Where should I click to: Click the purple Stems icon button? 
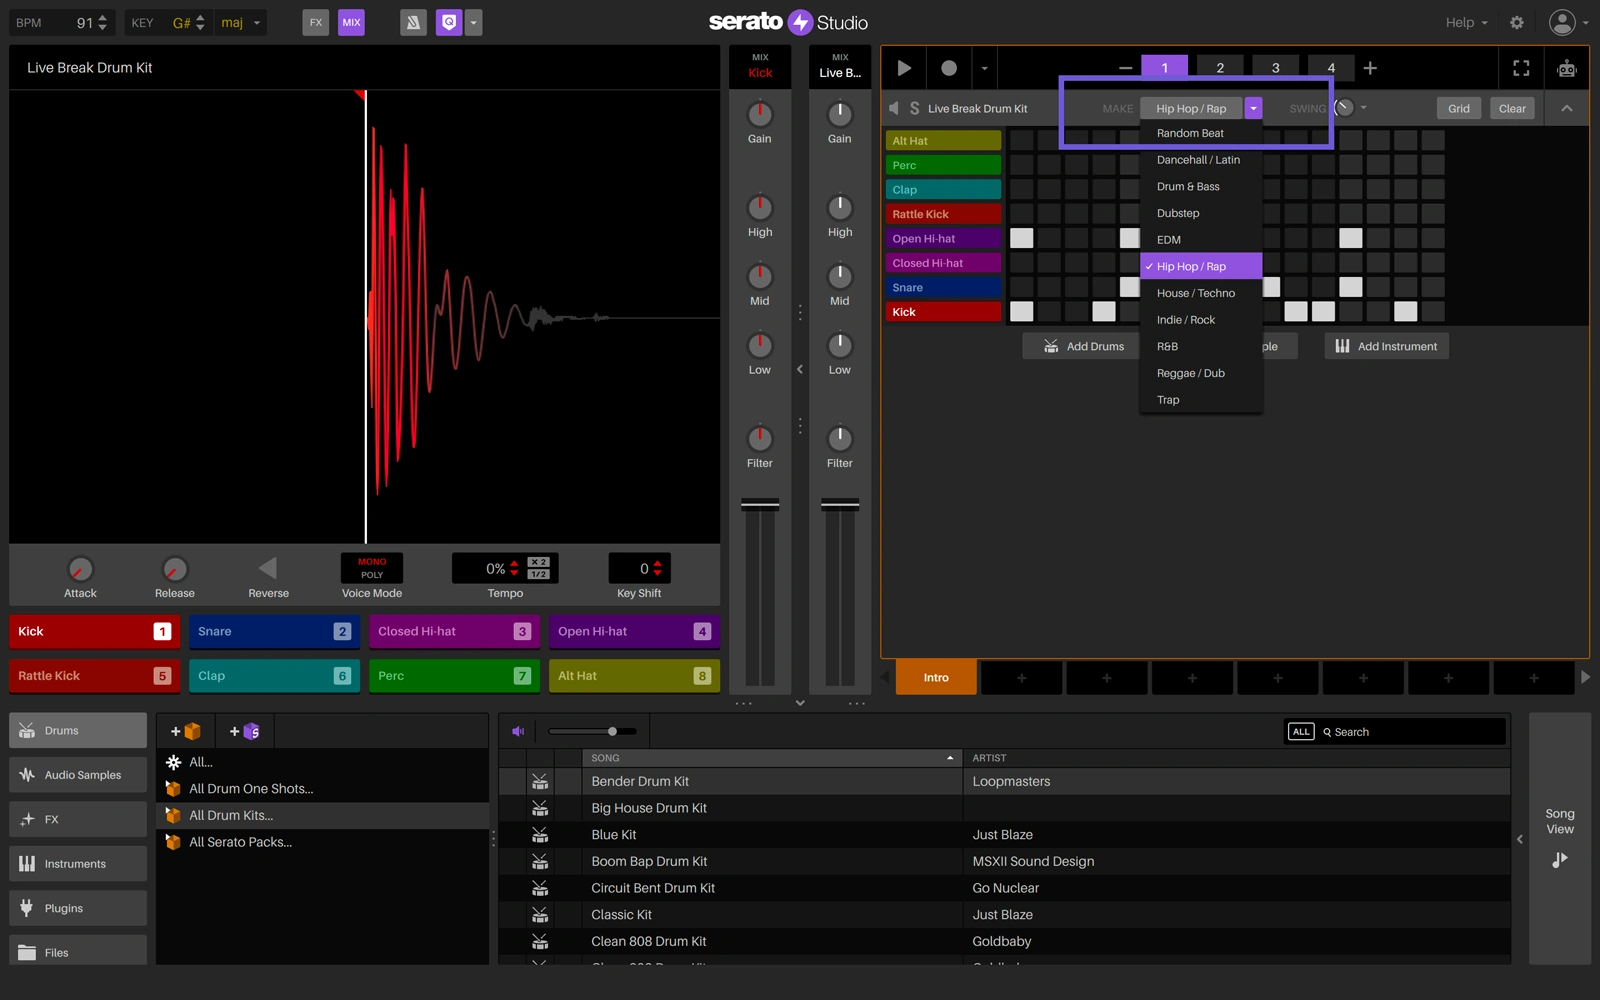tap(449, 22)
